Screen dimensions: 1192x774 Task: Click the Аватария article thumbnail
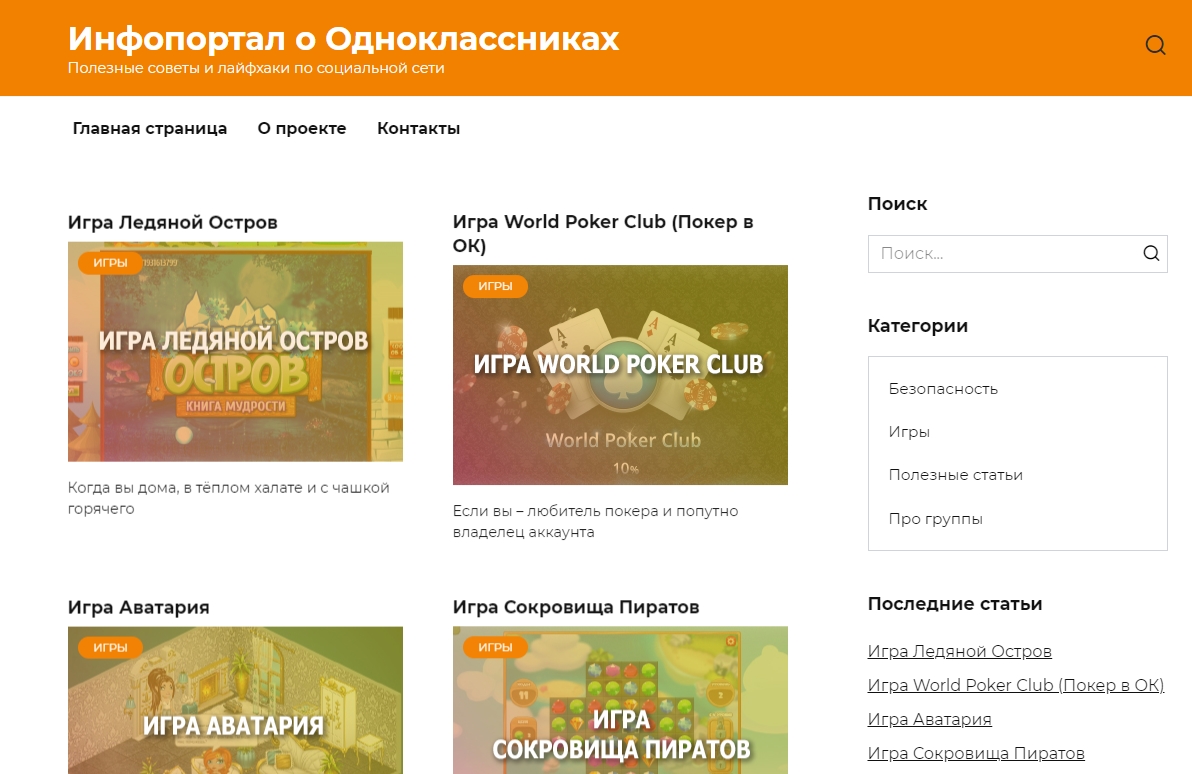pos(235,700)
